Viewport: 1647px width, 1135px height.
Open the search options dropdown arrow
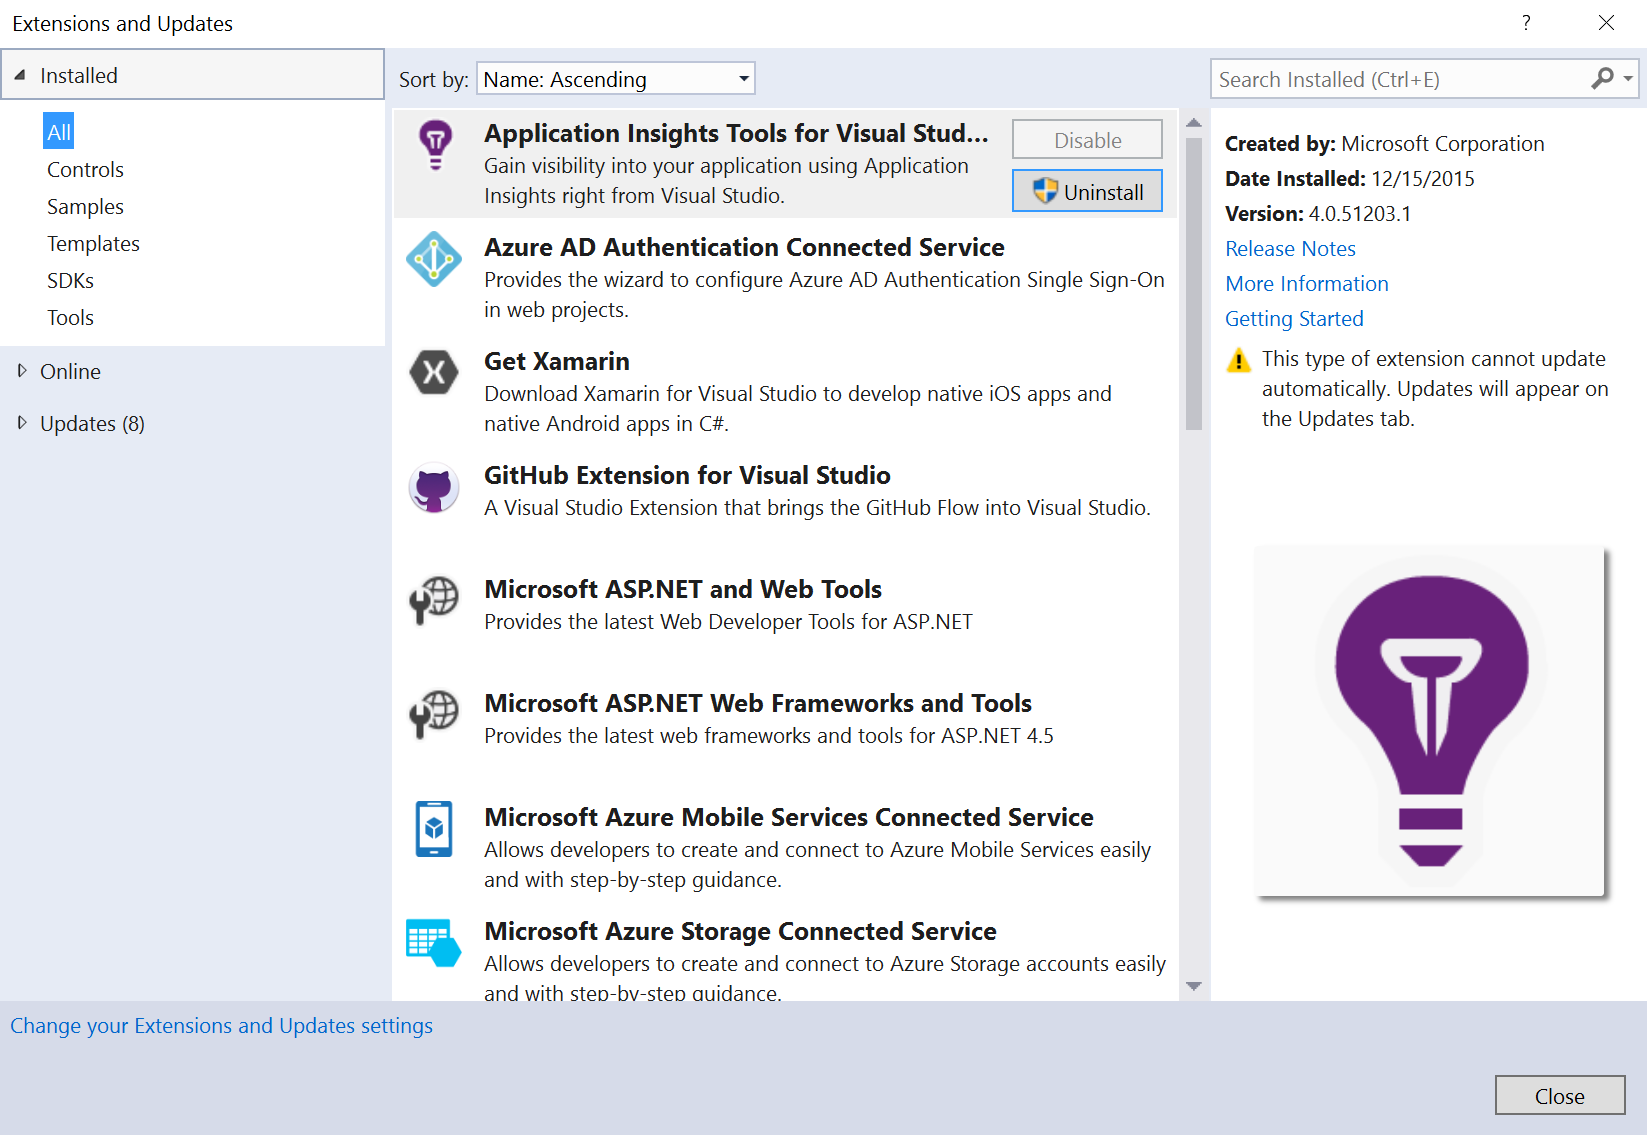pos(1628,78)
